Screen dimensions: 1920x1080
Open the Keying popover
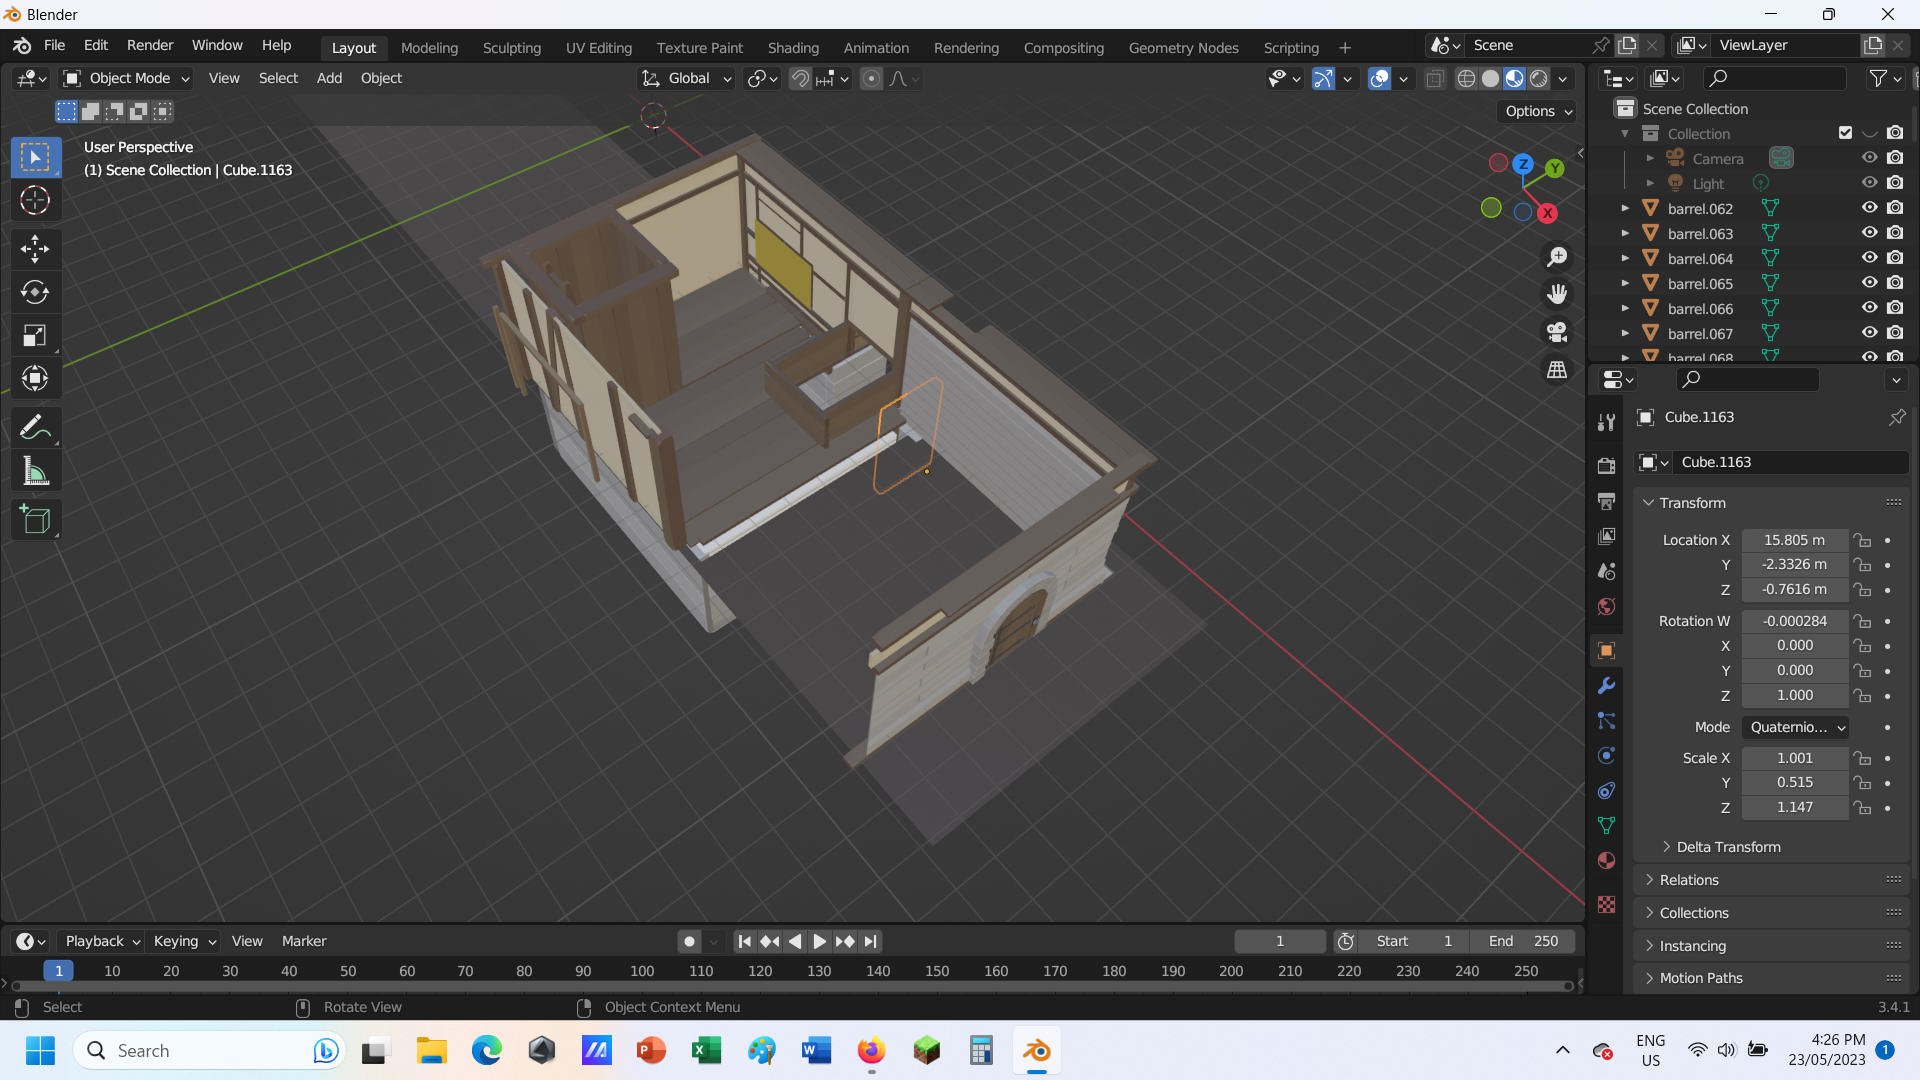pyautogui.click(x=184, y=941)
